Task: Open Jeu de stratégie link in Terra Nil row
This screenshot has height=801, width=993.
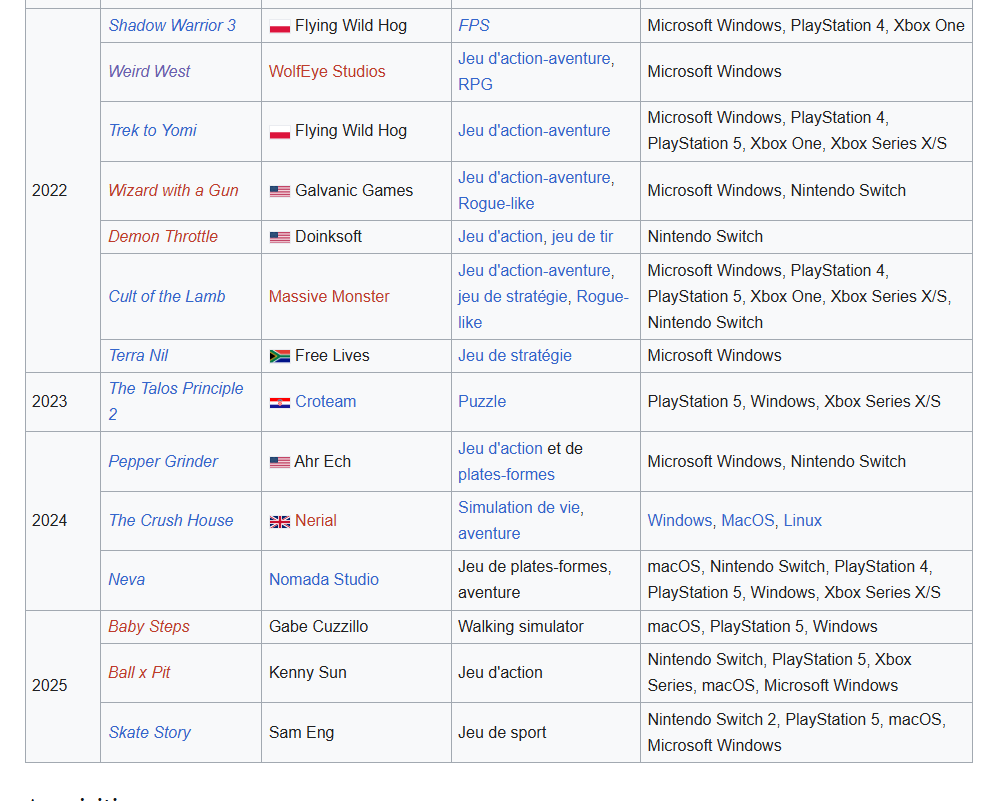Action: pyautogui.click(x=515, y=356)
